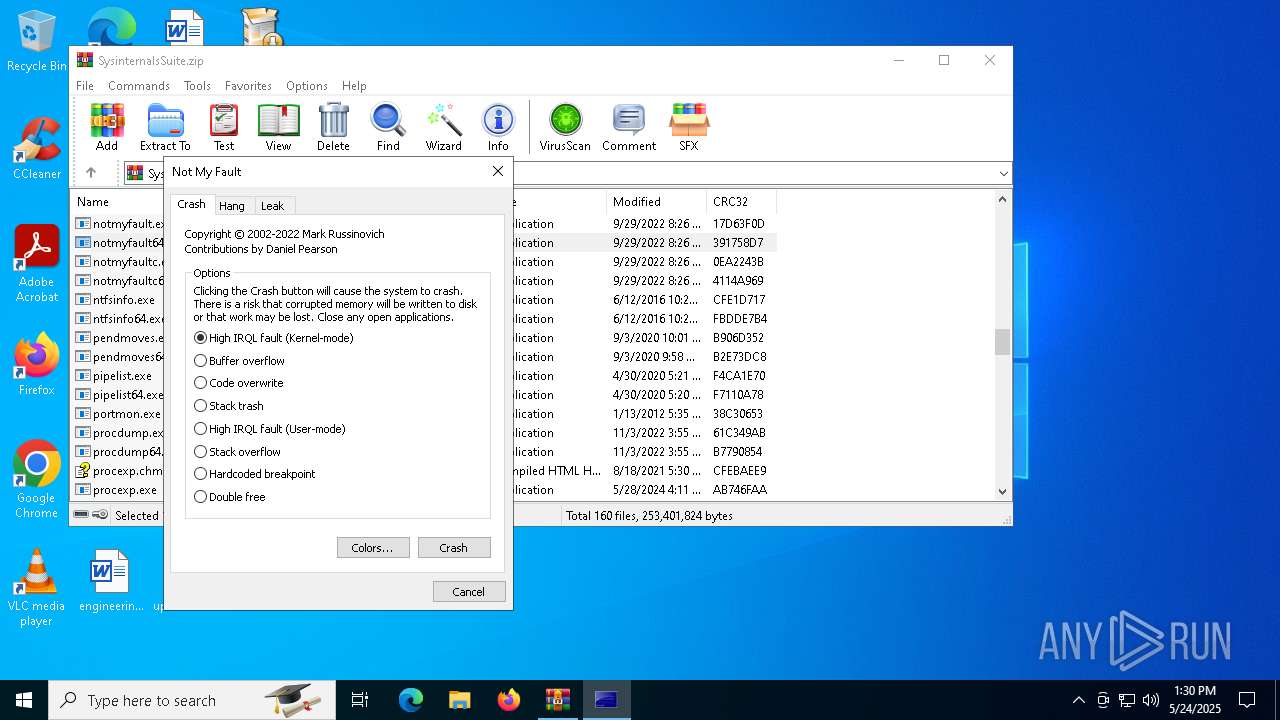Switch to the Hang tab
Image resolution: width=1280 pixels, height=720 pixels.
point(232,205)
